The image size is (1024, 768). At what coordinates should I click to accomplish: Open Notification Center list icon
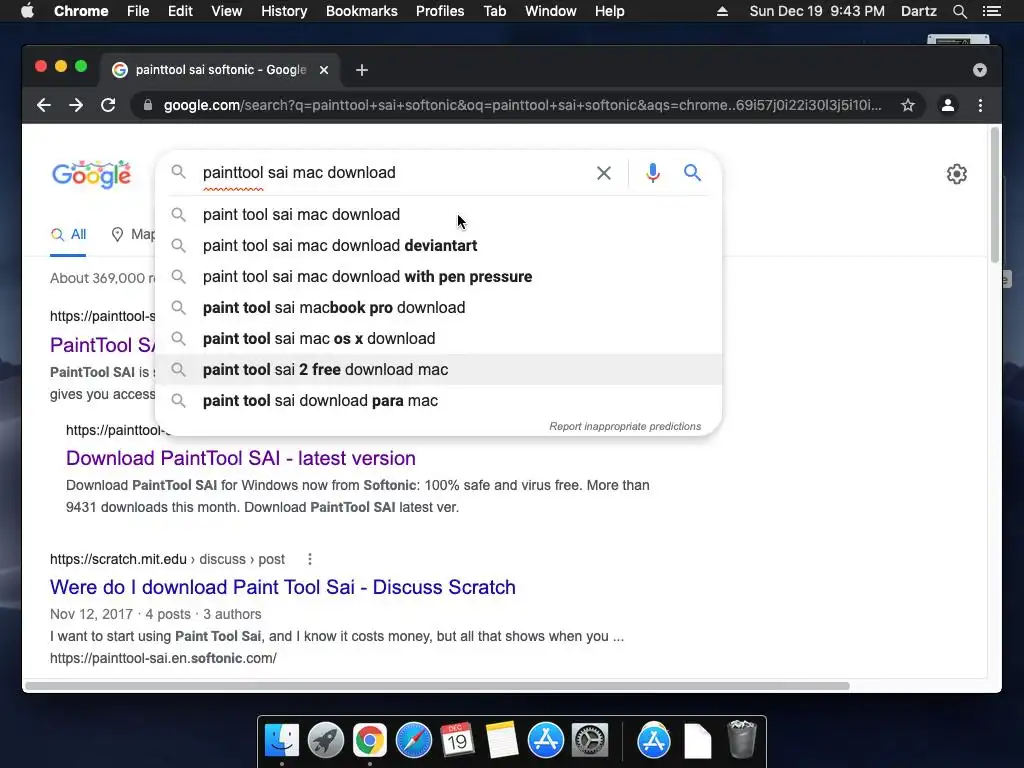tap(992, 11)
